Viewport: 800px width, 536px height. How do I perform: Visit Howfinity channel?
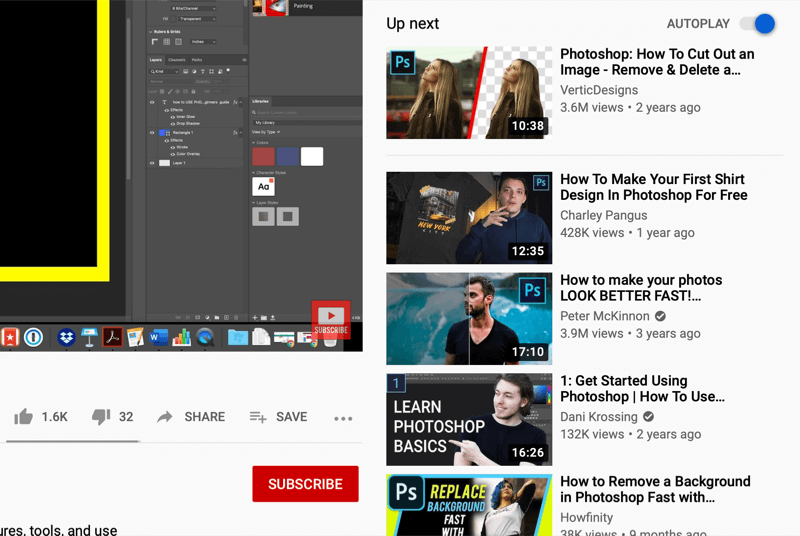[x=586, y=517]
